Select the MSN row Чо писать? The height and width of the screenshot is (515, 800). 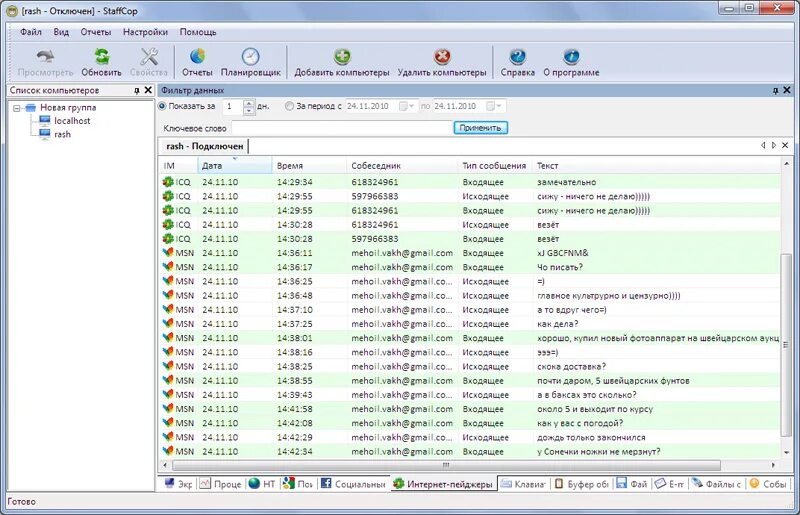469,267
